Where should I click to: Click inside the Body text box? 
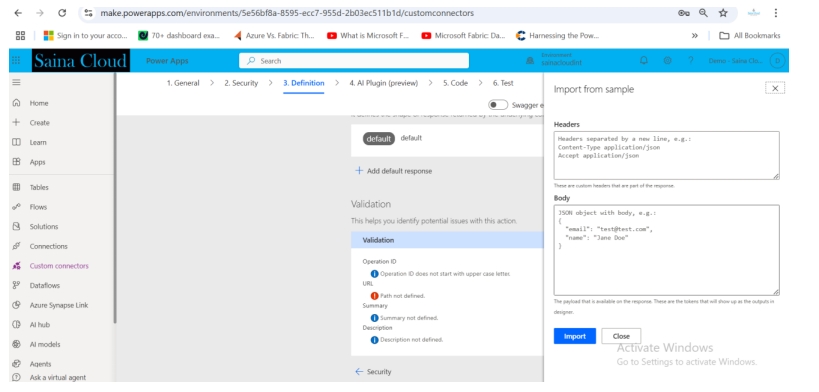click(x=666, y=250)
